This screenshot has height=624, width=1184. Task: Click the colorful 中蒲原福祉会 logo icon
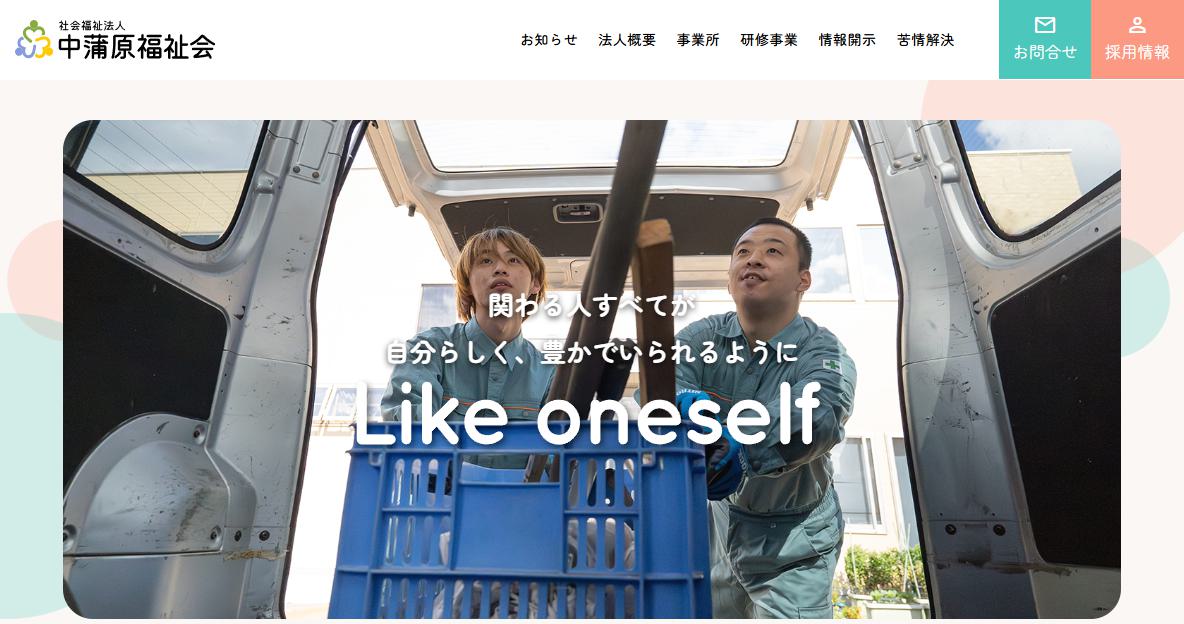pos(33,40)
